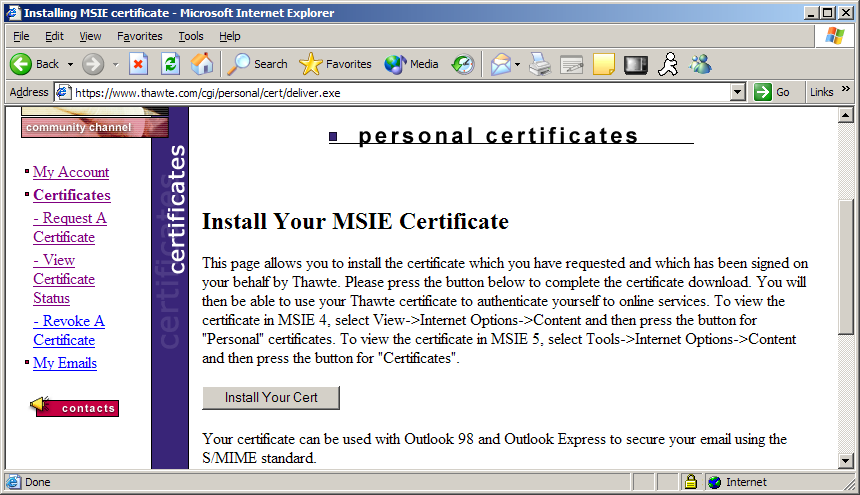
Task: Click the Refresh page icon
Action: coord(170,64)
